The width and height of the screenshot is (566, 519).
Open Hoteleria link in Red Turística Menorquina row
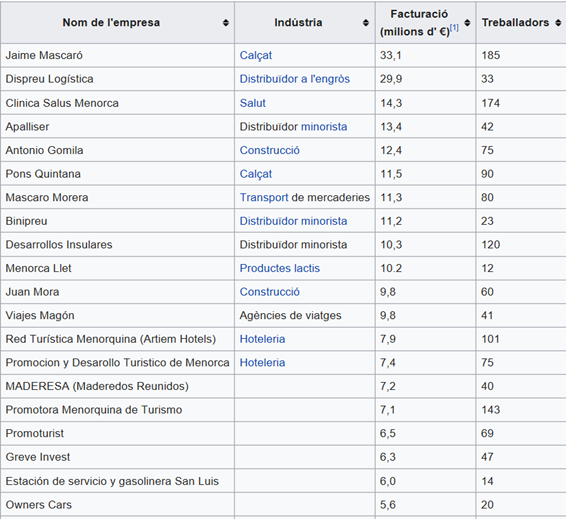[x=262, y=339]
